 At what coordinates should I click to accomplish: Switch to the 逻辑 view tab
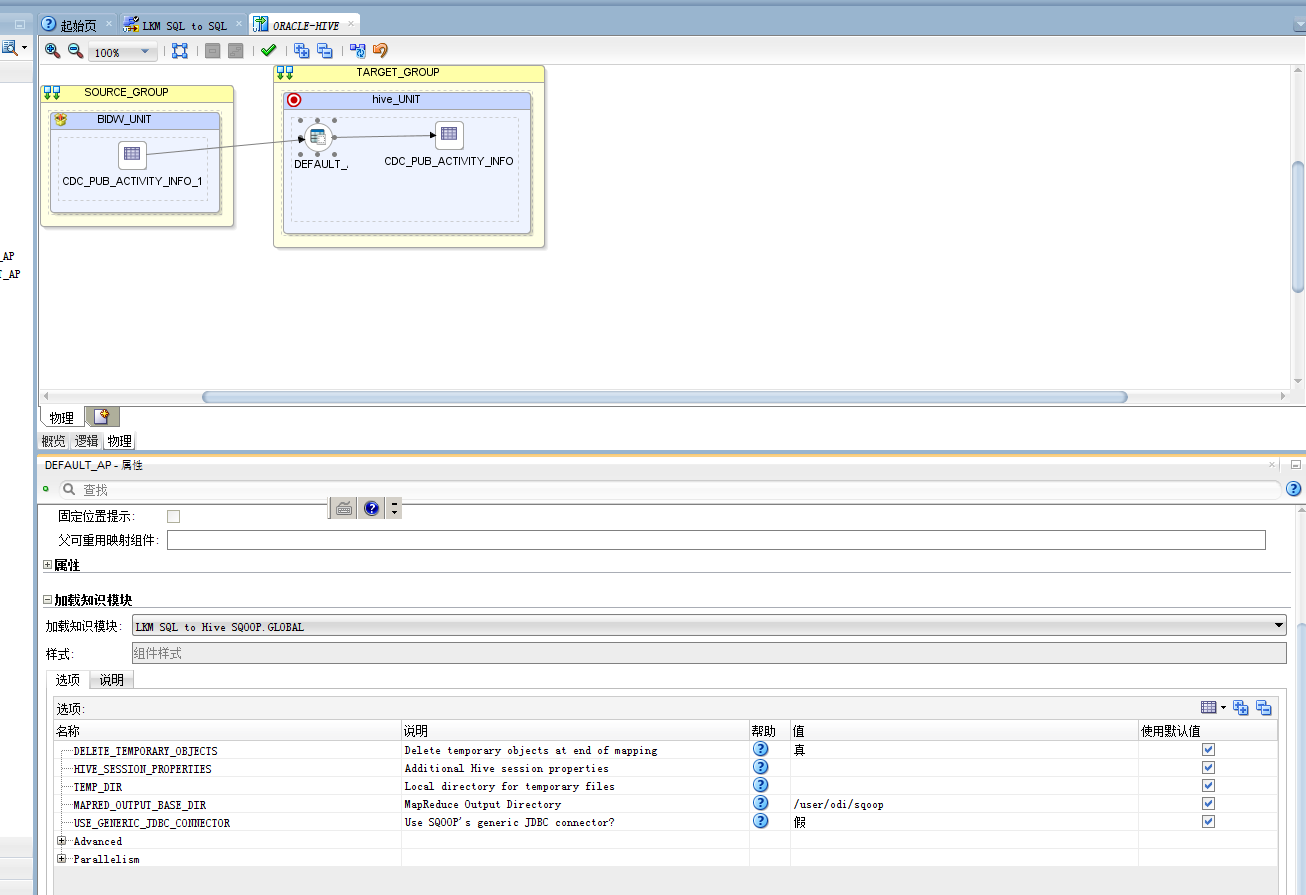click(x=87, y=441)
